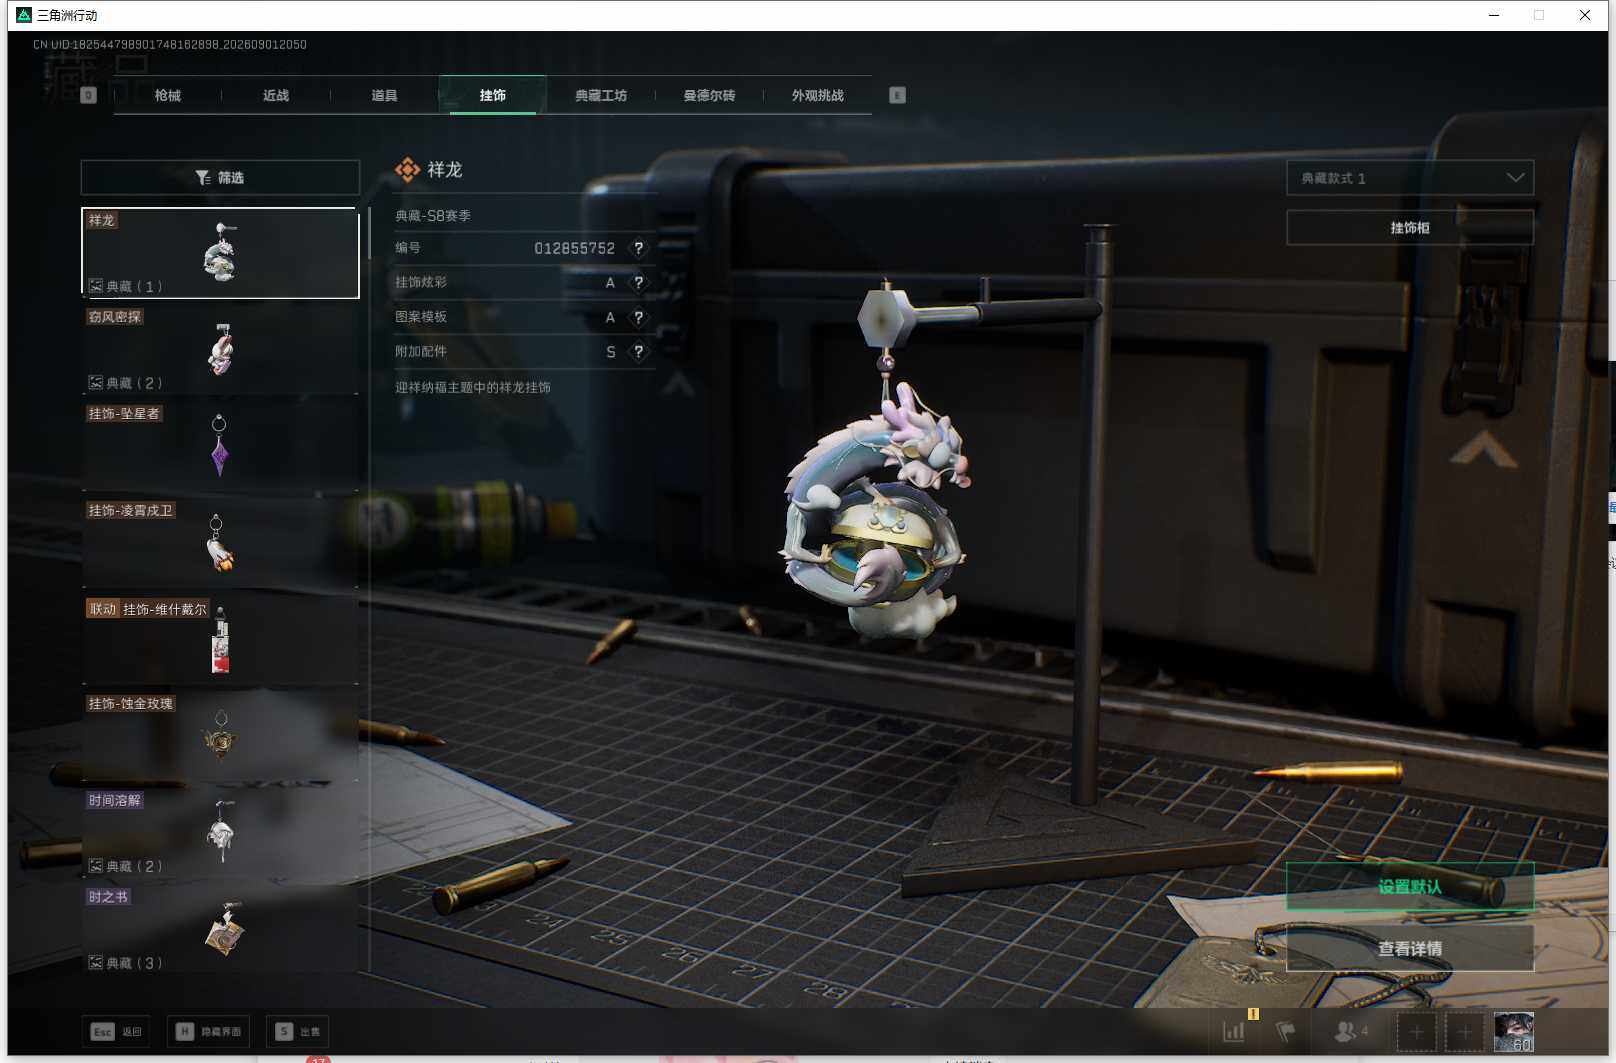Viewport: 1616px width, 1063px height.
Task: Choose the 时间溶解 charm
Action: pyautogui.click(x=220, y=833)
